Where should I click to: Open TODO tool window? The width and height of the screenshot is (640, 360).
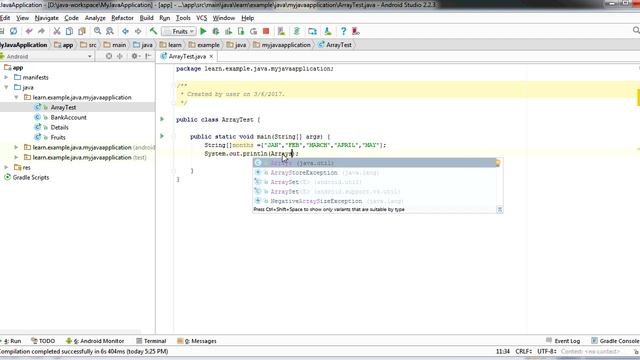tap(43, 341)
